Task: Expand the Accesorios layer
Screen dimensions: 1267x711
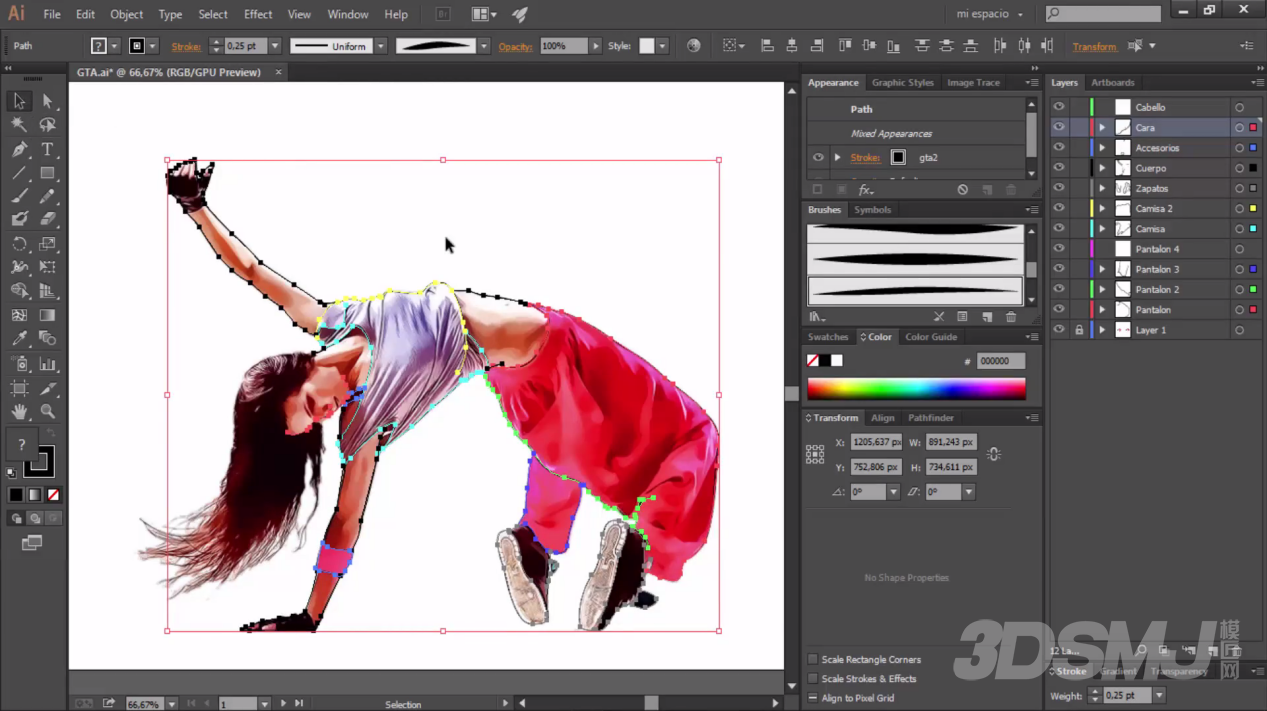Action: pyautogui.click(x=1102, y=148)
